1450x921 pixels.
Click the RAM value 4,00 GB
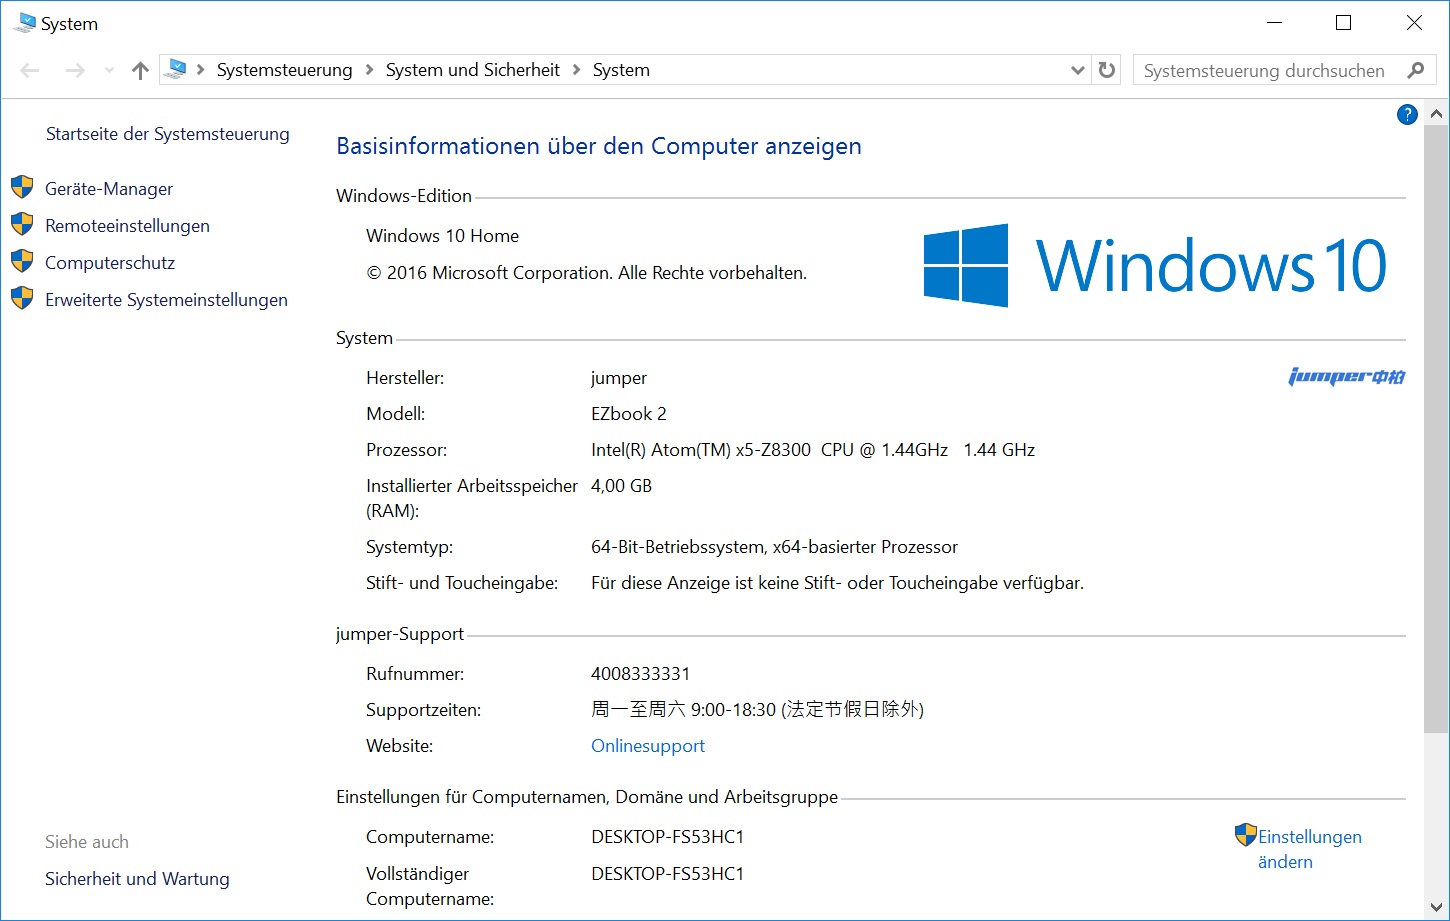(621, 486)
